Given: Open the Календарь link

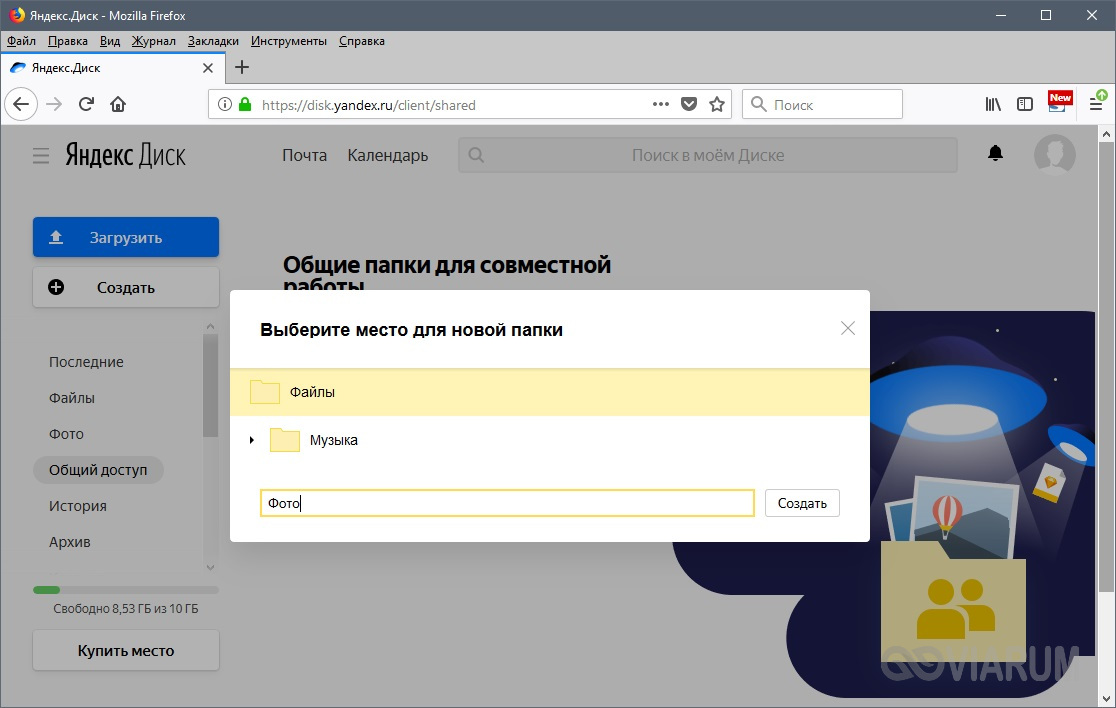Looking at the screenshot, I should pyautogui.click(x=388, y=155).
